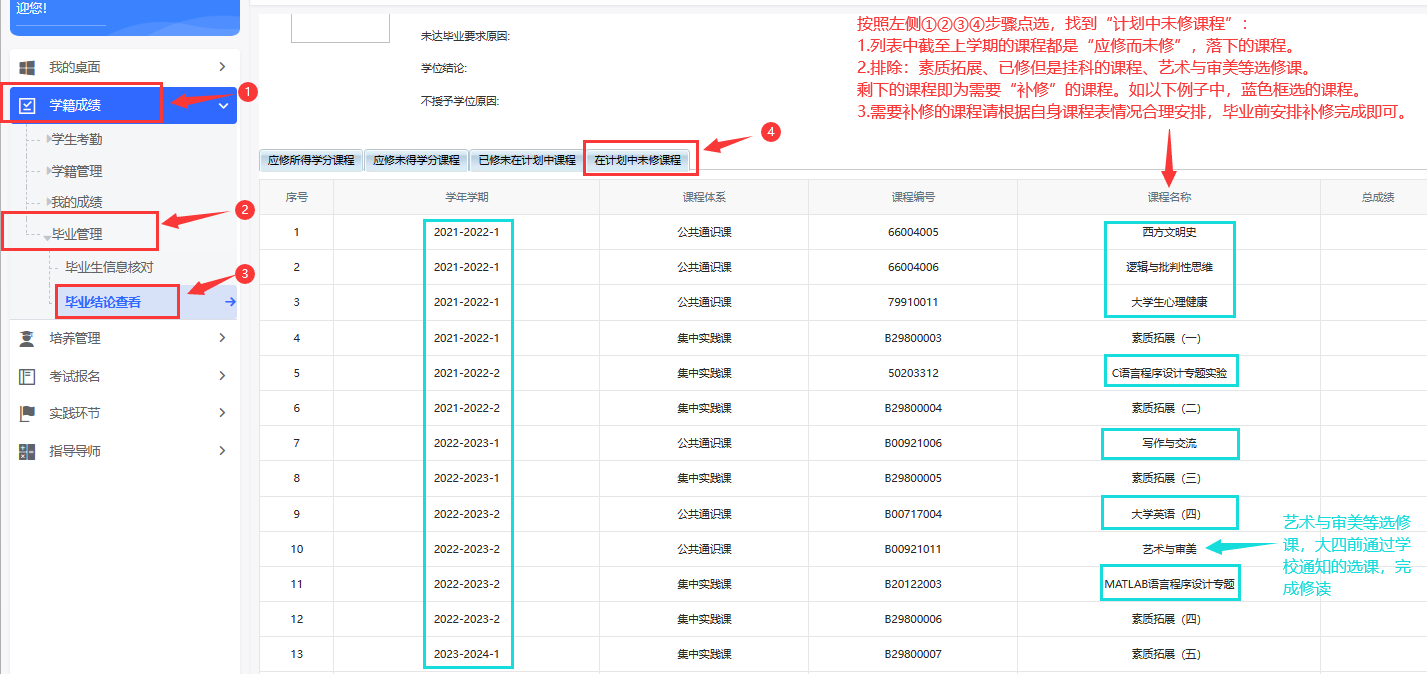Image resolution: width=1428 pixels, height=674 pixels.
Task: Collapse the 学籍成绩 menu chevron
Action: tap(223, 105)
